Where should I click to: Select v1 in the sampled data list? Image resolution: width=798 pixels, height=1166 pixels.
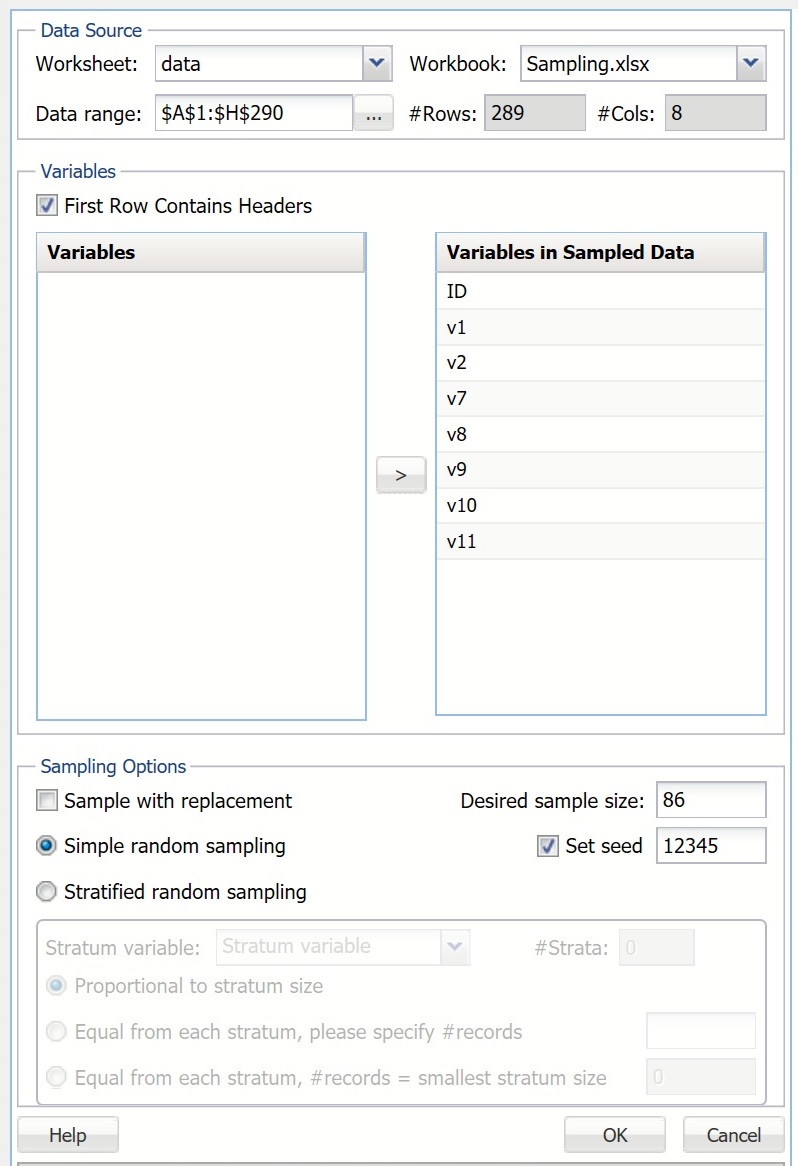pyautogui.click(x=600, y=328)
